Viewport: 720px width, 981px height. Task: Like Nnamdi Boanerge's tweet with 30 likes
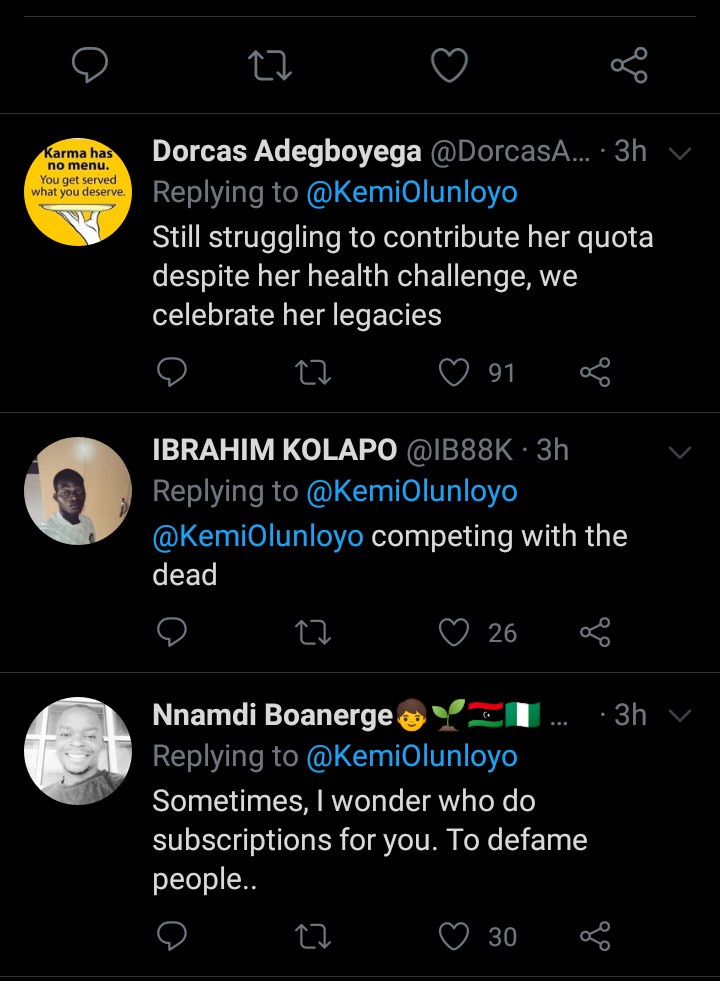(455, 936)
